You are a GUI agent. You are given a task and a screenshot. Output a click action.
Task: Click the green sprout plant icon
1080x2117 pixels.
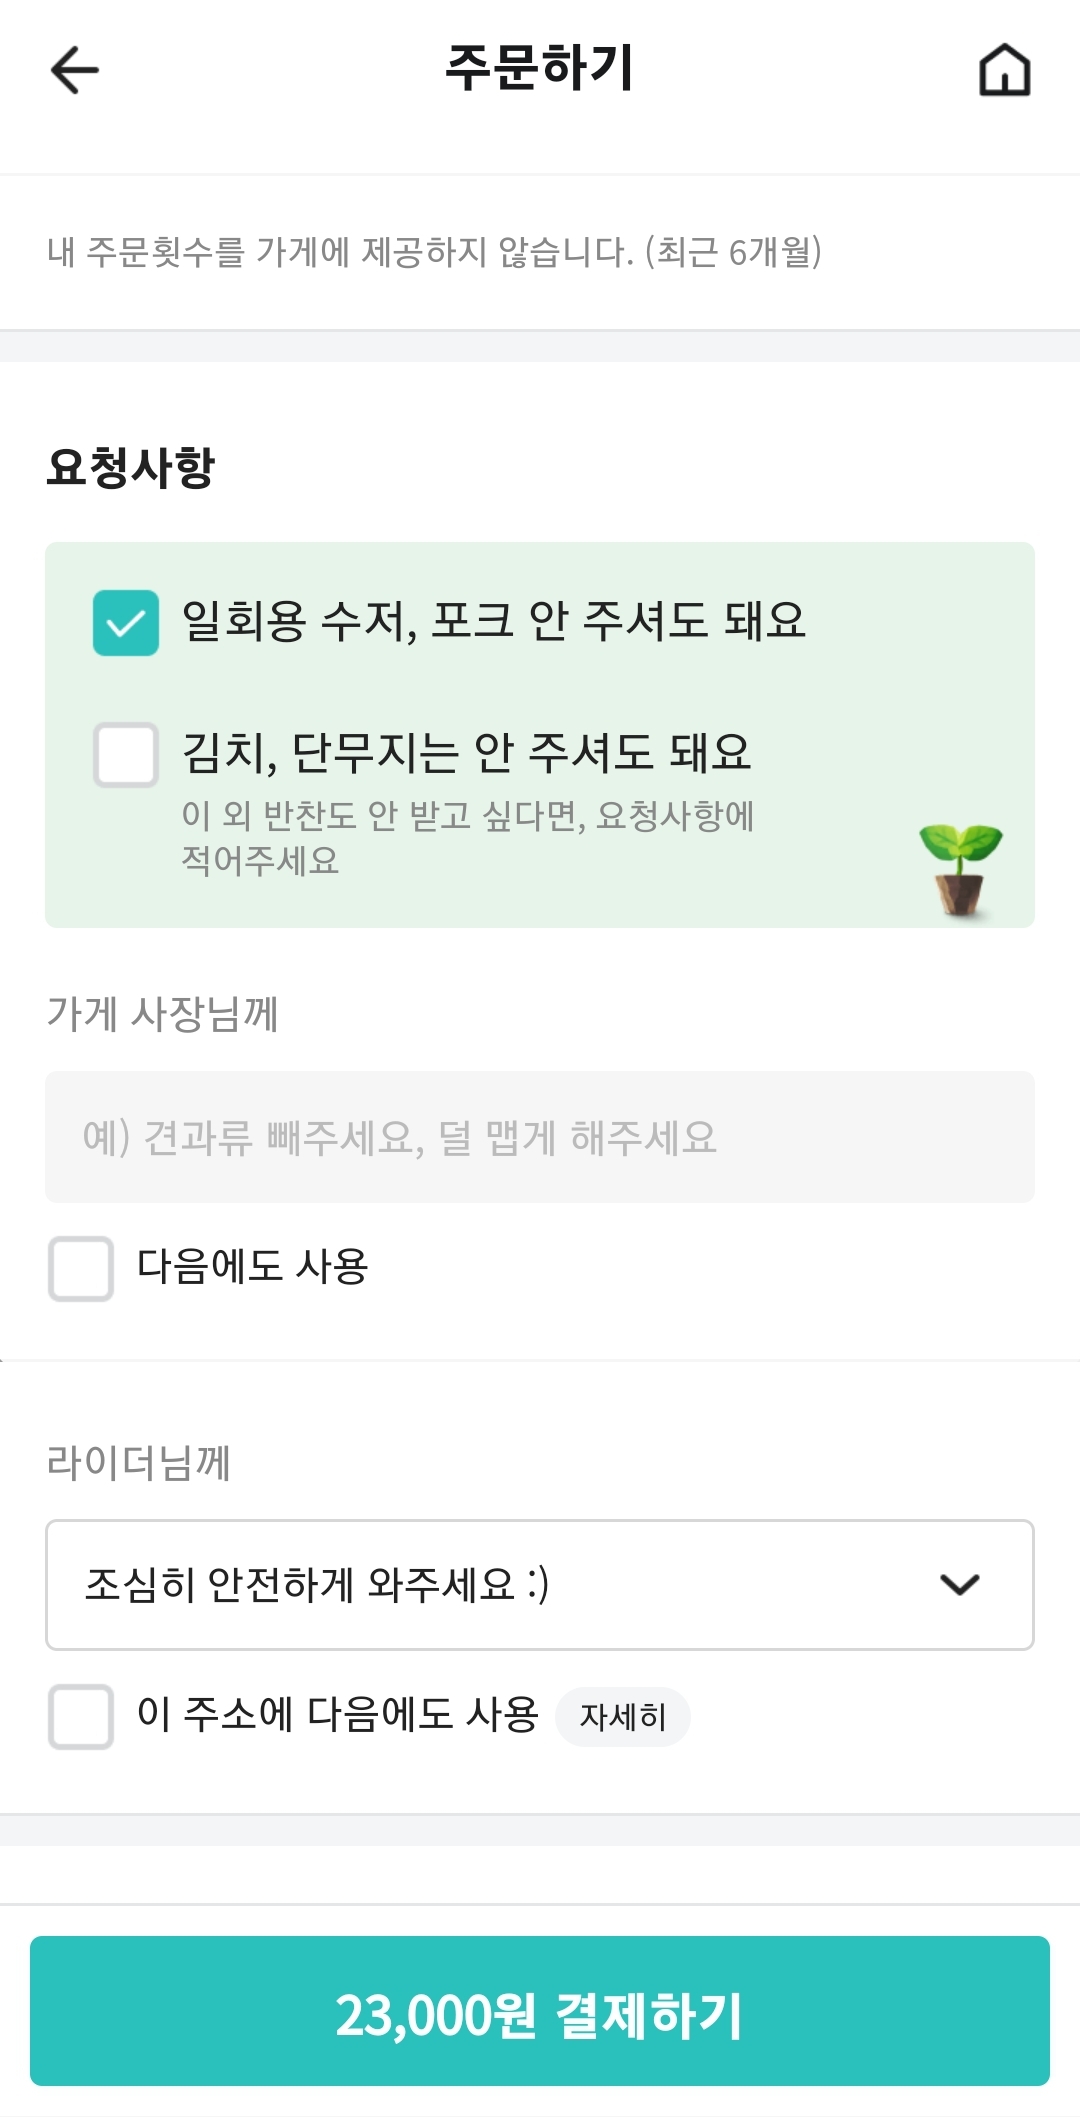pos(960,868)
